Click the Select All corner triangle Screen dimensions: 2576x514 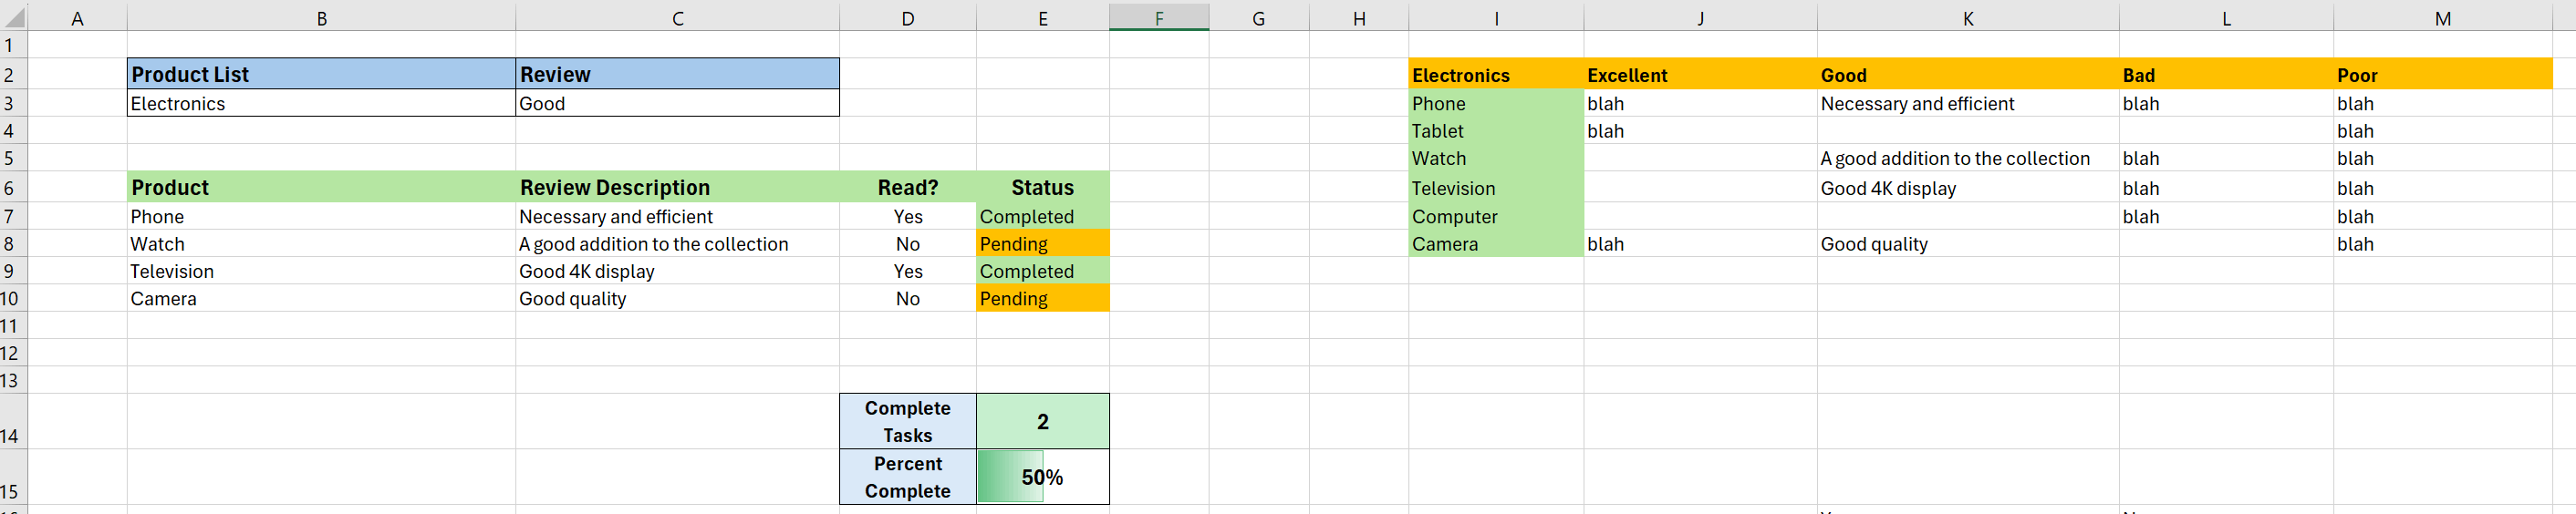[x=13, y=17]
